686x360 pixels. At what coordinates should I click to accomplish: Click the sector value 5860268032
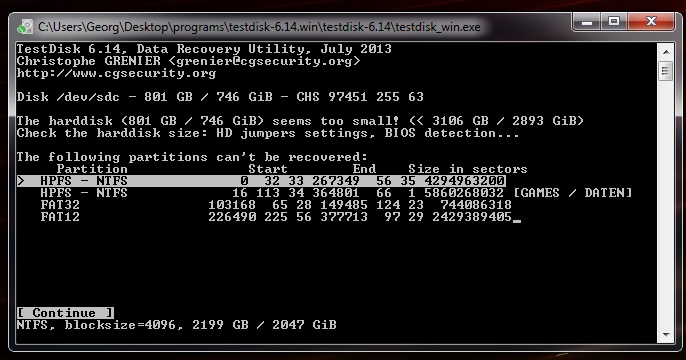coord(464,193)
